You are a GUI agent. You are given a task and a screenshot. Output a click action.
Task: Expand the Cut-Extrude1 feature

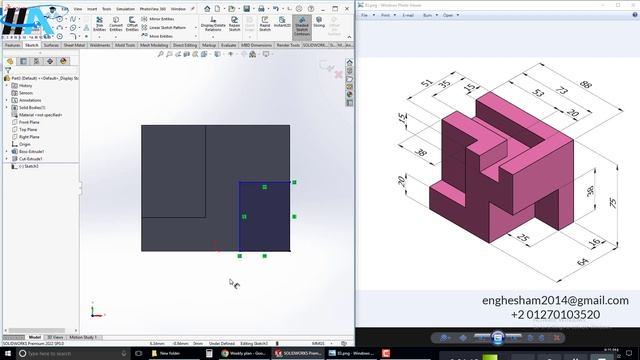pyautogui.click(x=7, y=159)
